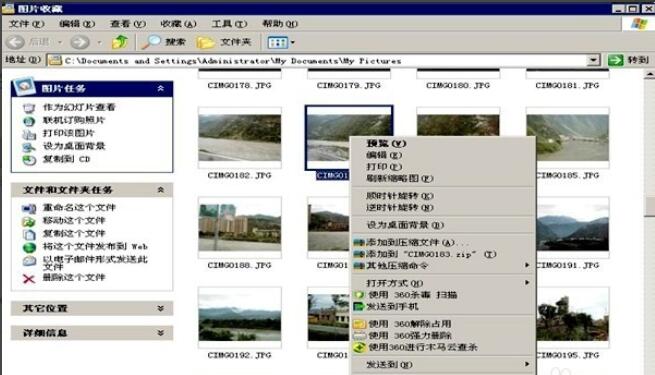Open the 帮助 (H) menu
Viewport: 655px width, 375px height.
(280, 24)
